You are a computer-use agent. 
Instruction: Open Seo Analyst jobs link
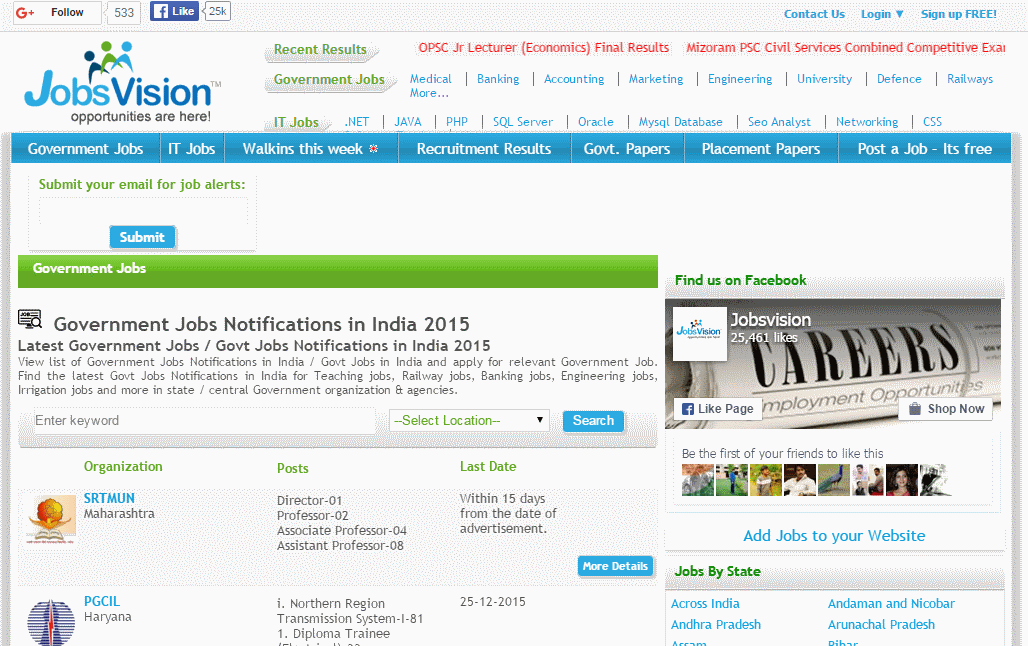click(779, 121)
